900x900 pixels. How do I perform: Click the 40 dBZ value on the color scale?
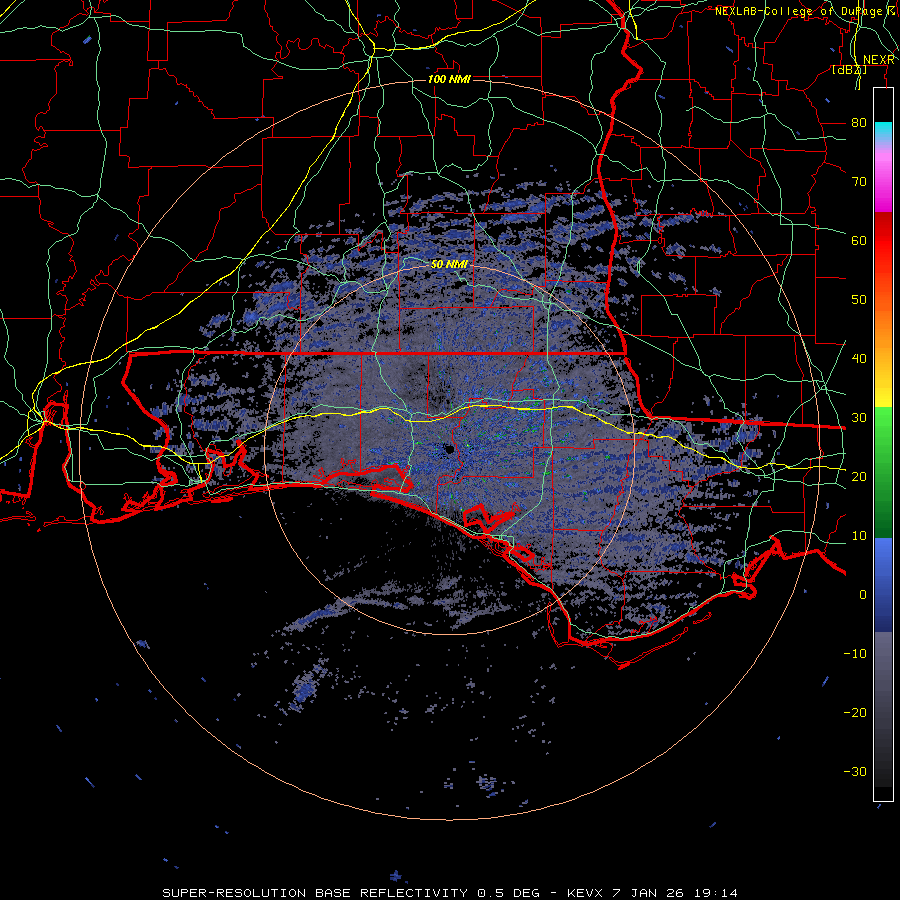(x=859, y=359)
